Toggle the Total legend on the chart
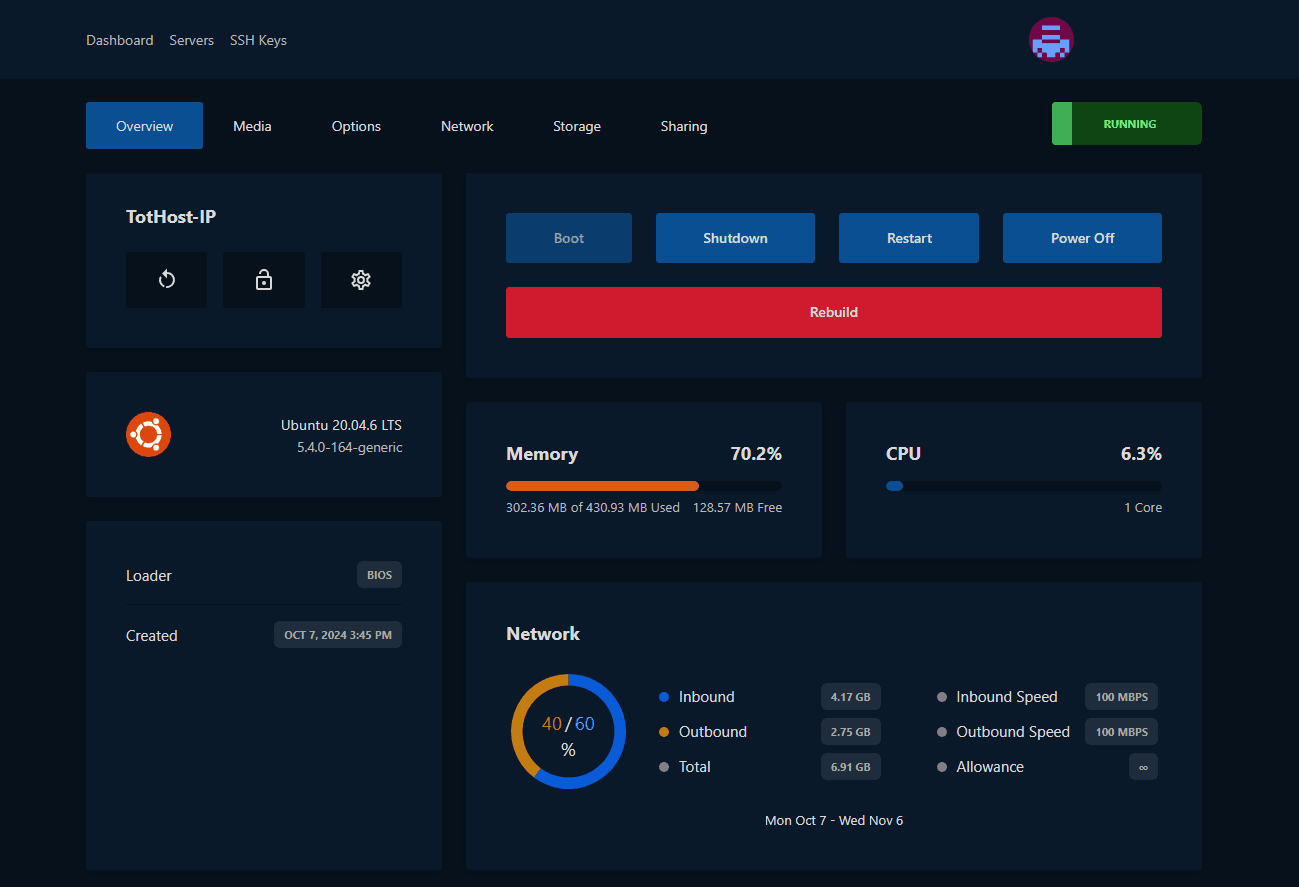 tap(695, 766)
